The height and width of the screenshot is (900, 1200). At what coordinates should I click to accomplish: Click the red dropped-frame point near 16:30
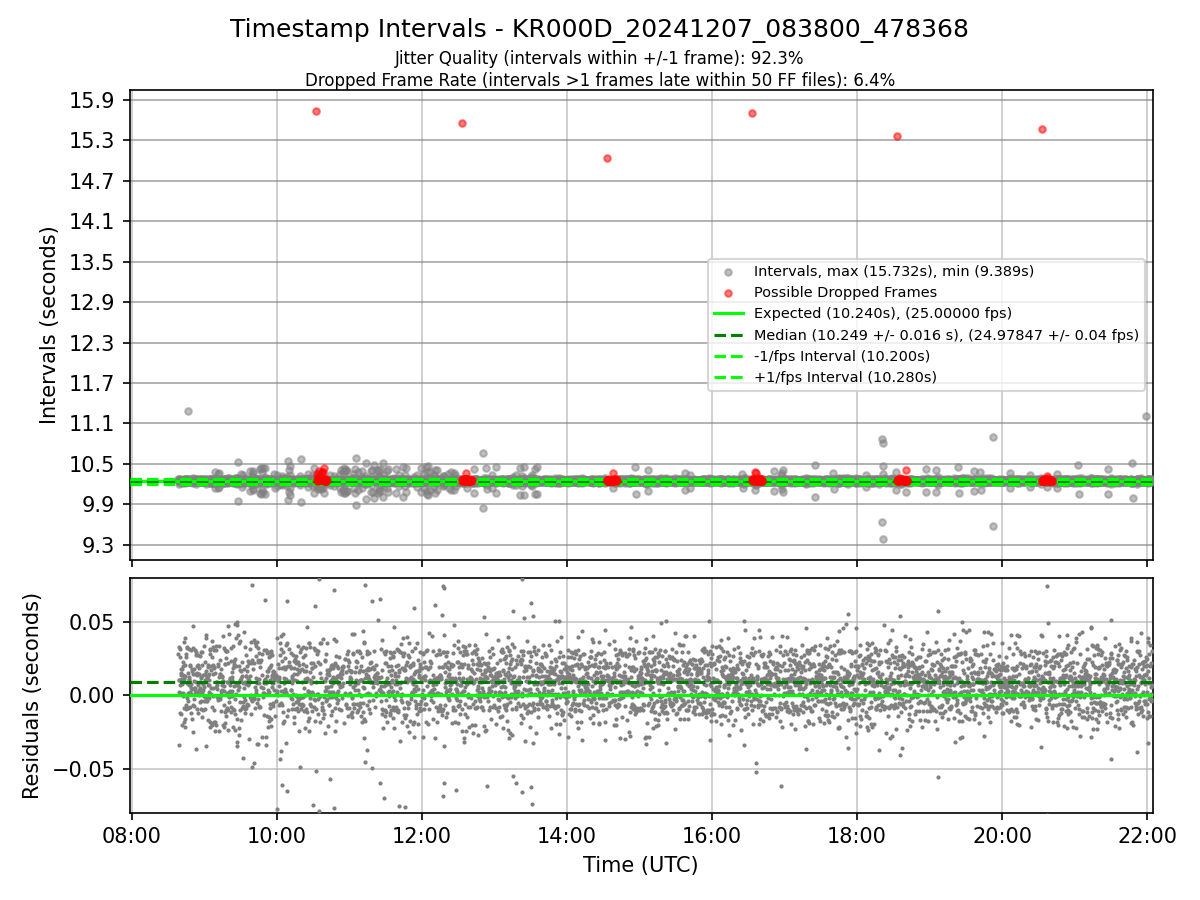(752, 113)
